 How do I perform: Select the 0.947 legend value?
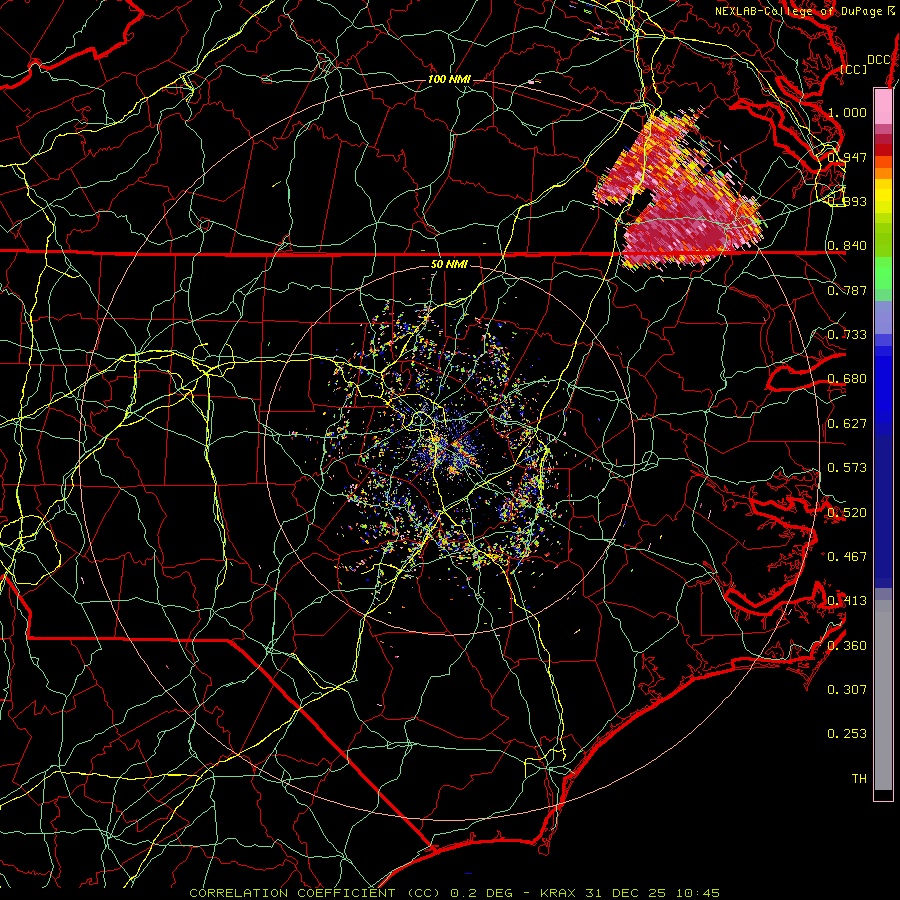pyautogui.click(x=847, y=157)
